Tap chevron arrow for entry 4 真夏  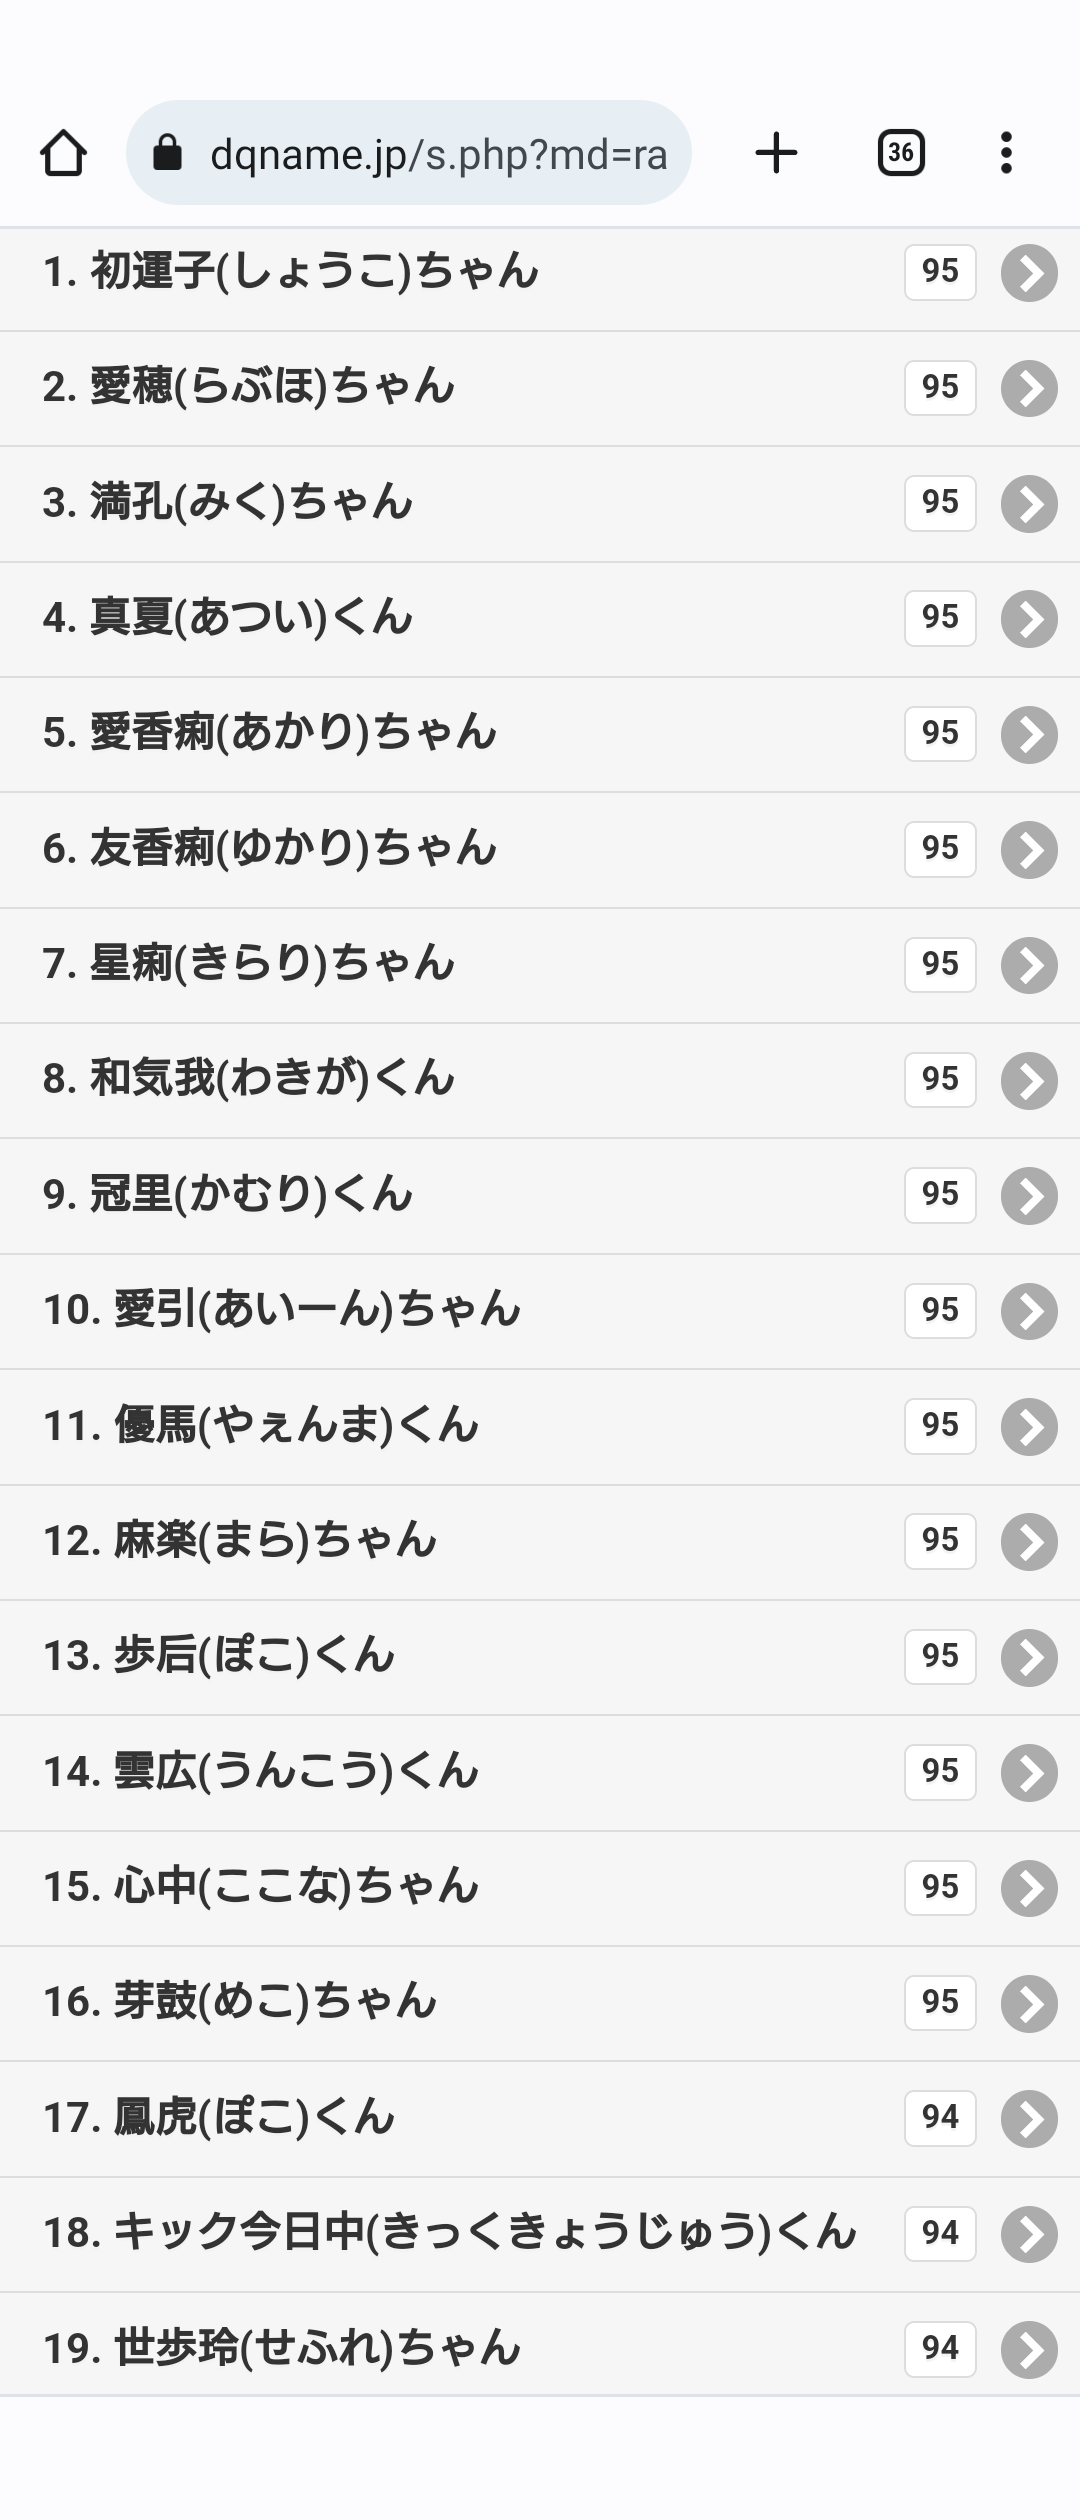(1029, 618)
